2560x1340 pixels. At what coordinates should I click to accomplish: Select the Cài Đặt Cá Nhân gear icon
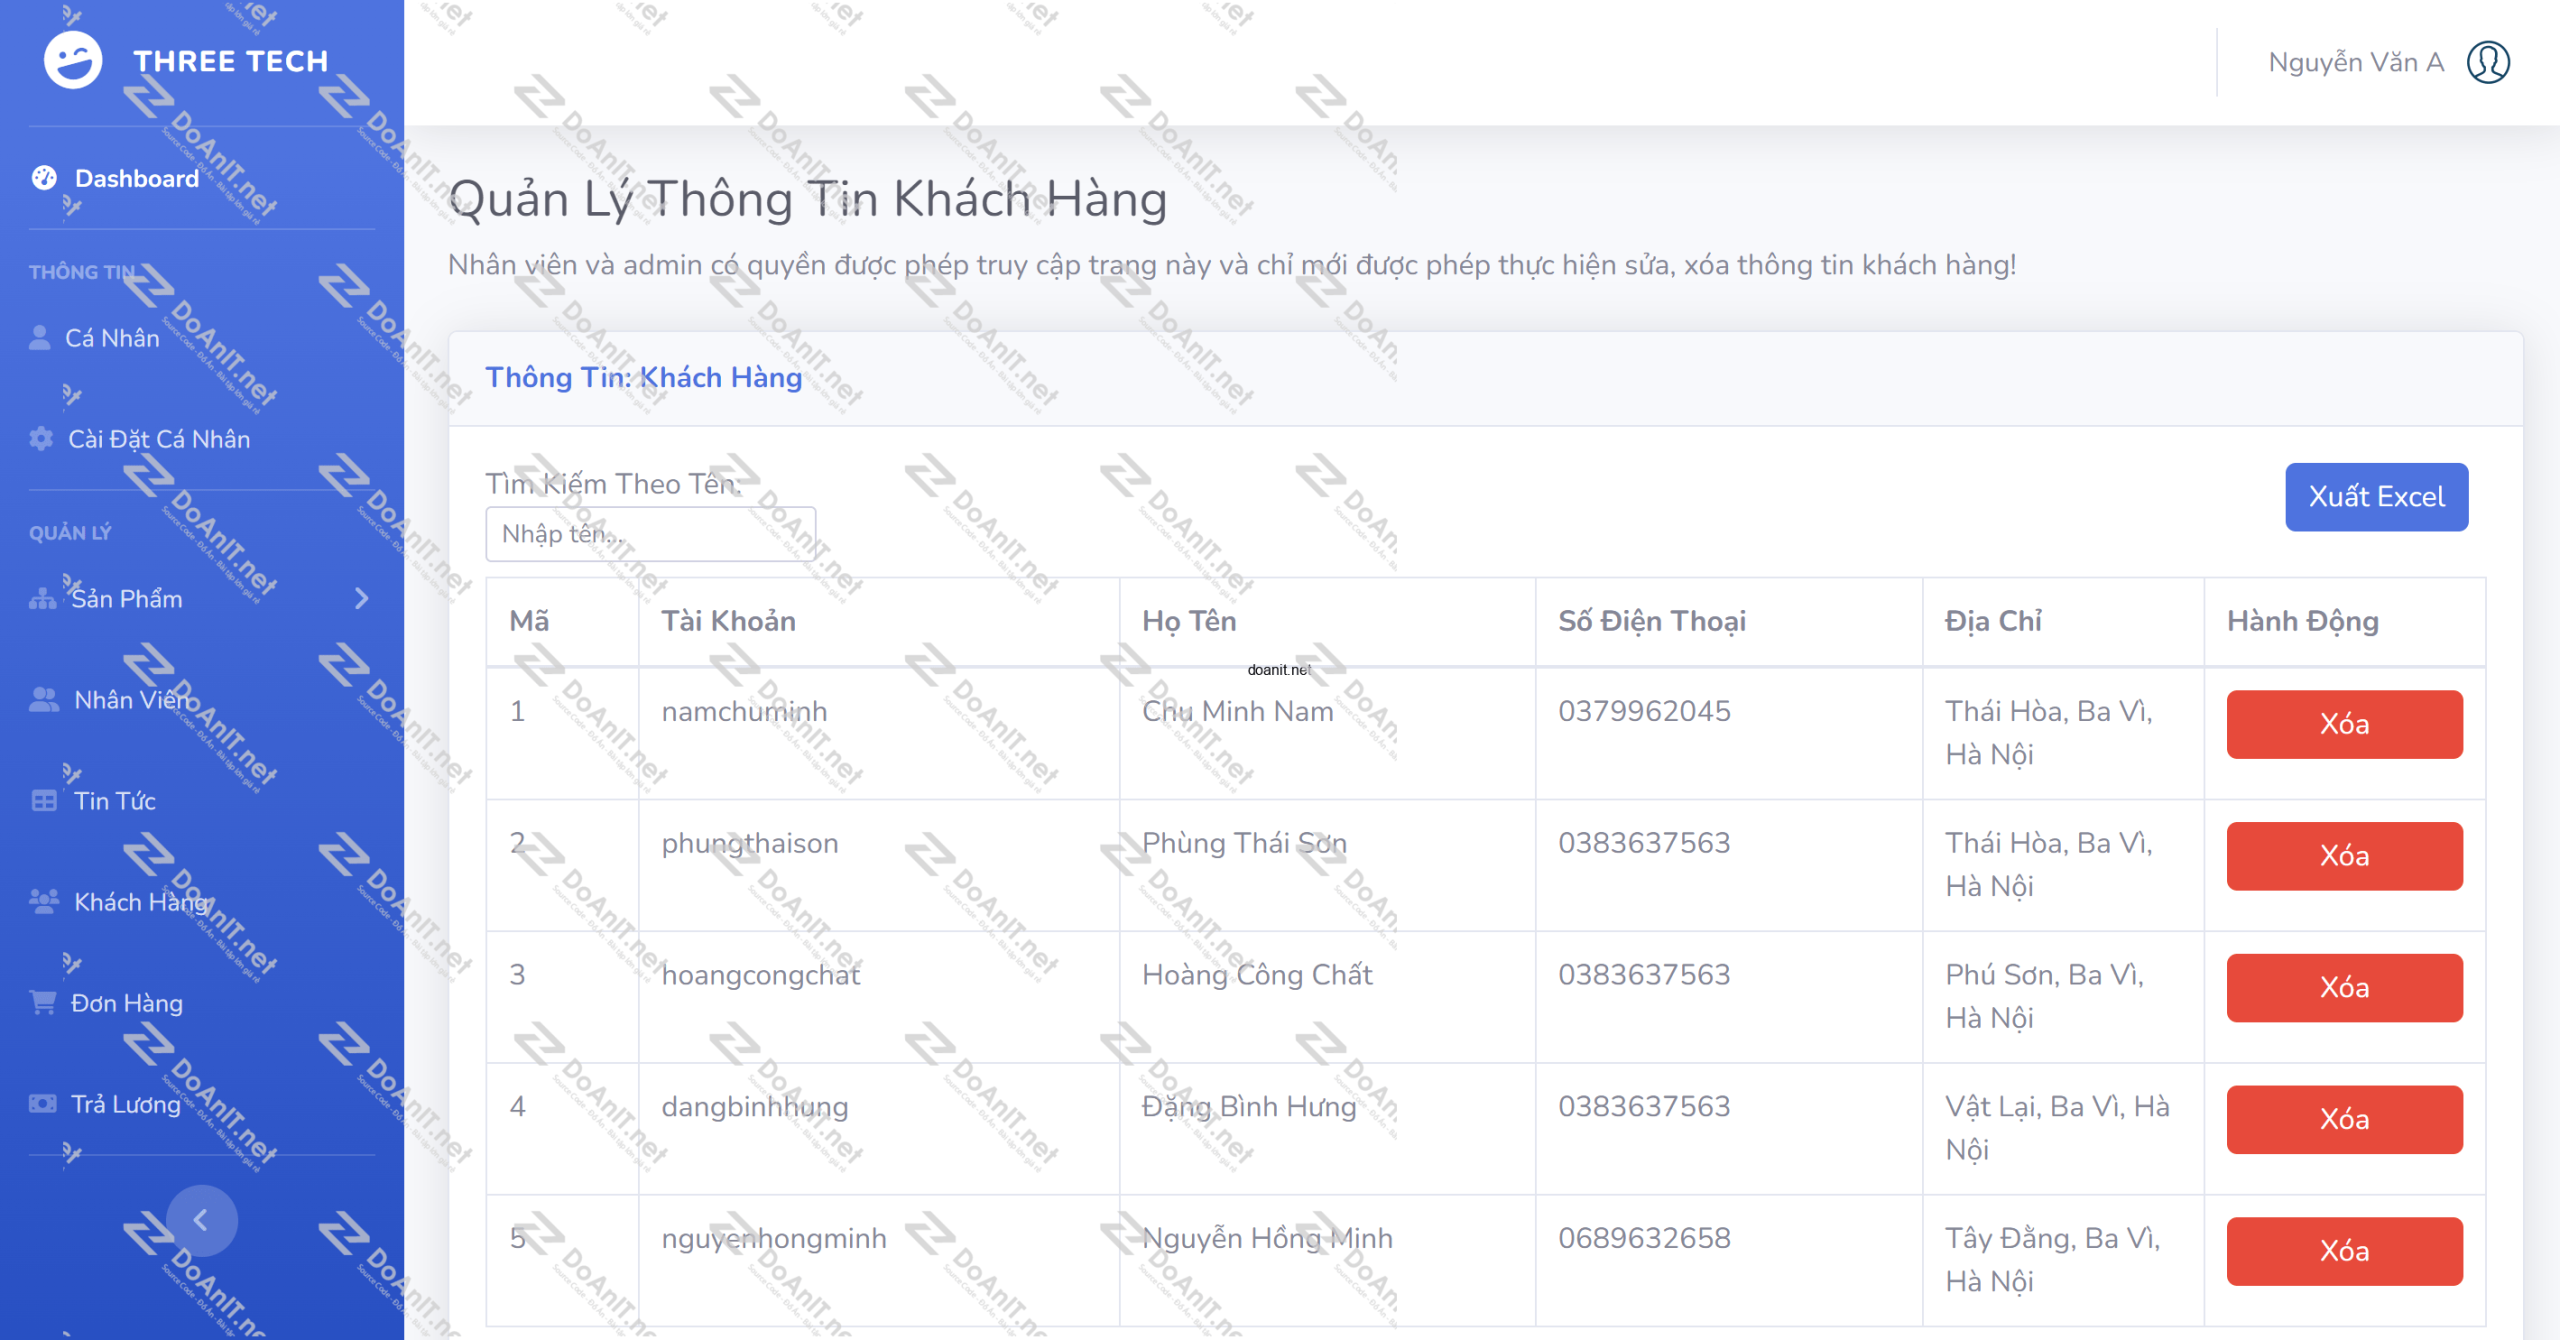41,438
